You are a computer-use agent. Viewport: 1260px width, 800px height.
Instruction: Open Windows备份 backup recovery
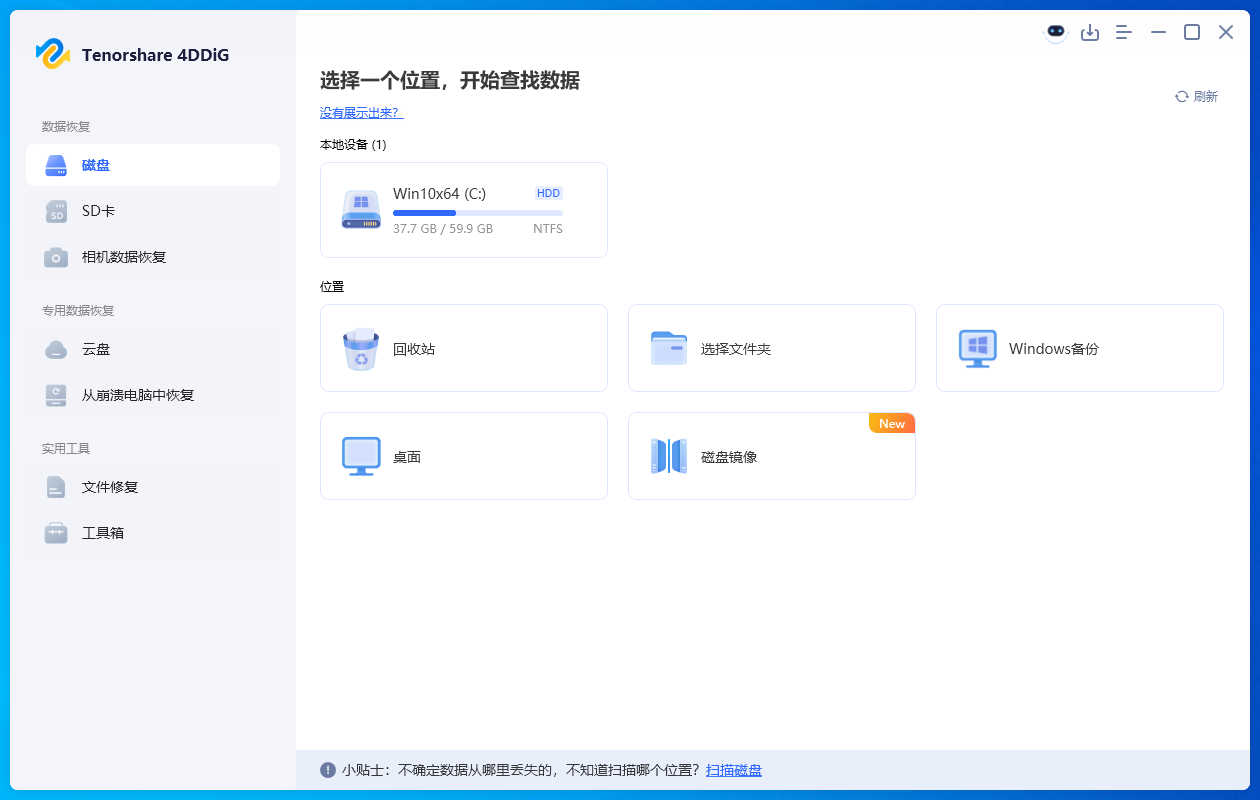[1079, 348]
